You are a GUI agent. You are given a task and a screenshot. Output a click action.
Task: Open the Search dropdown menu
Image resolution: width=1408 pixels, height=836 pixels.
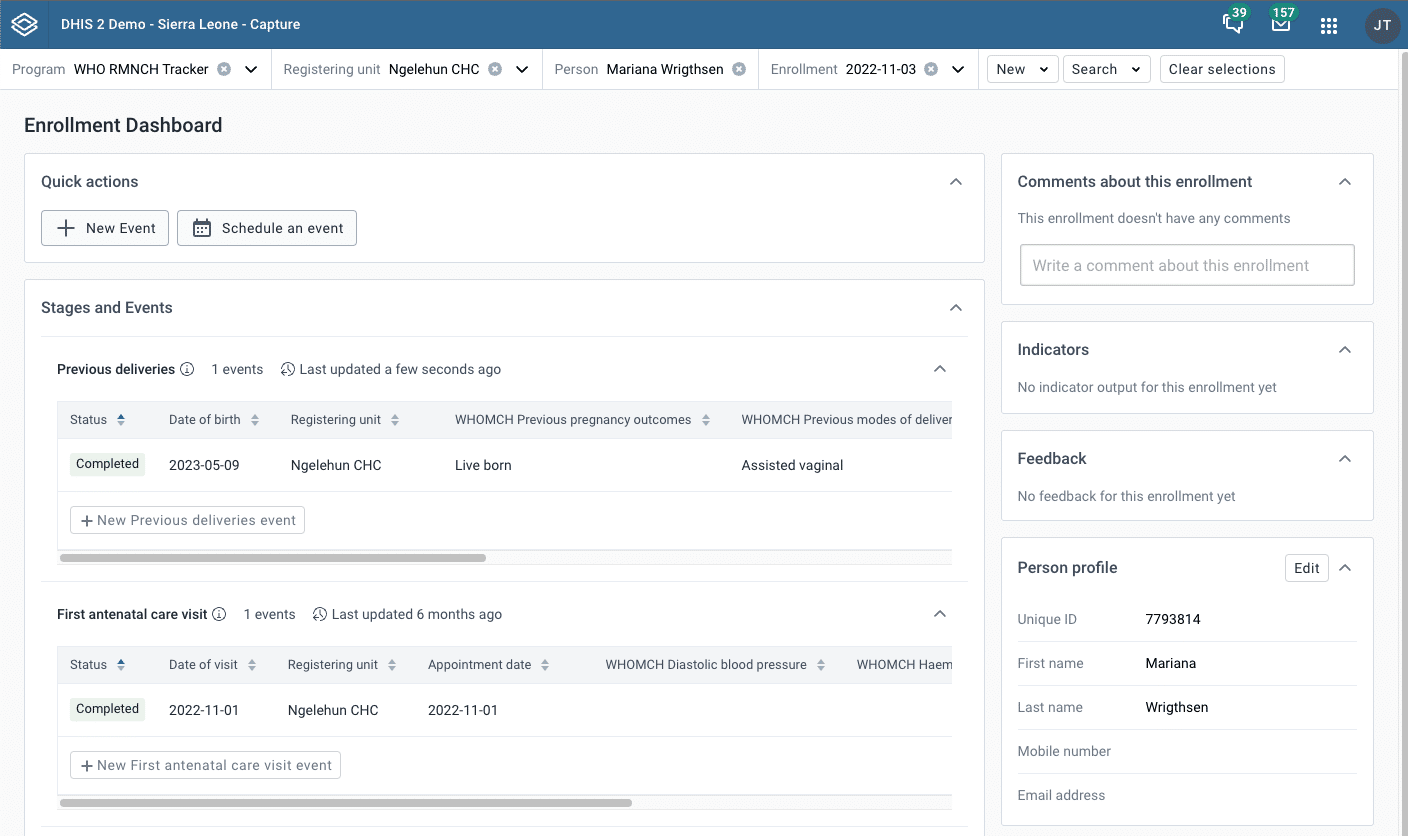[1107, 69]
